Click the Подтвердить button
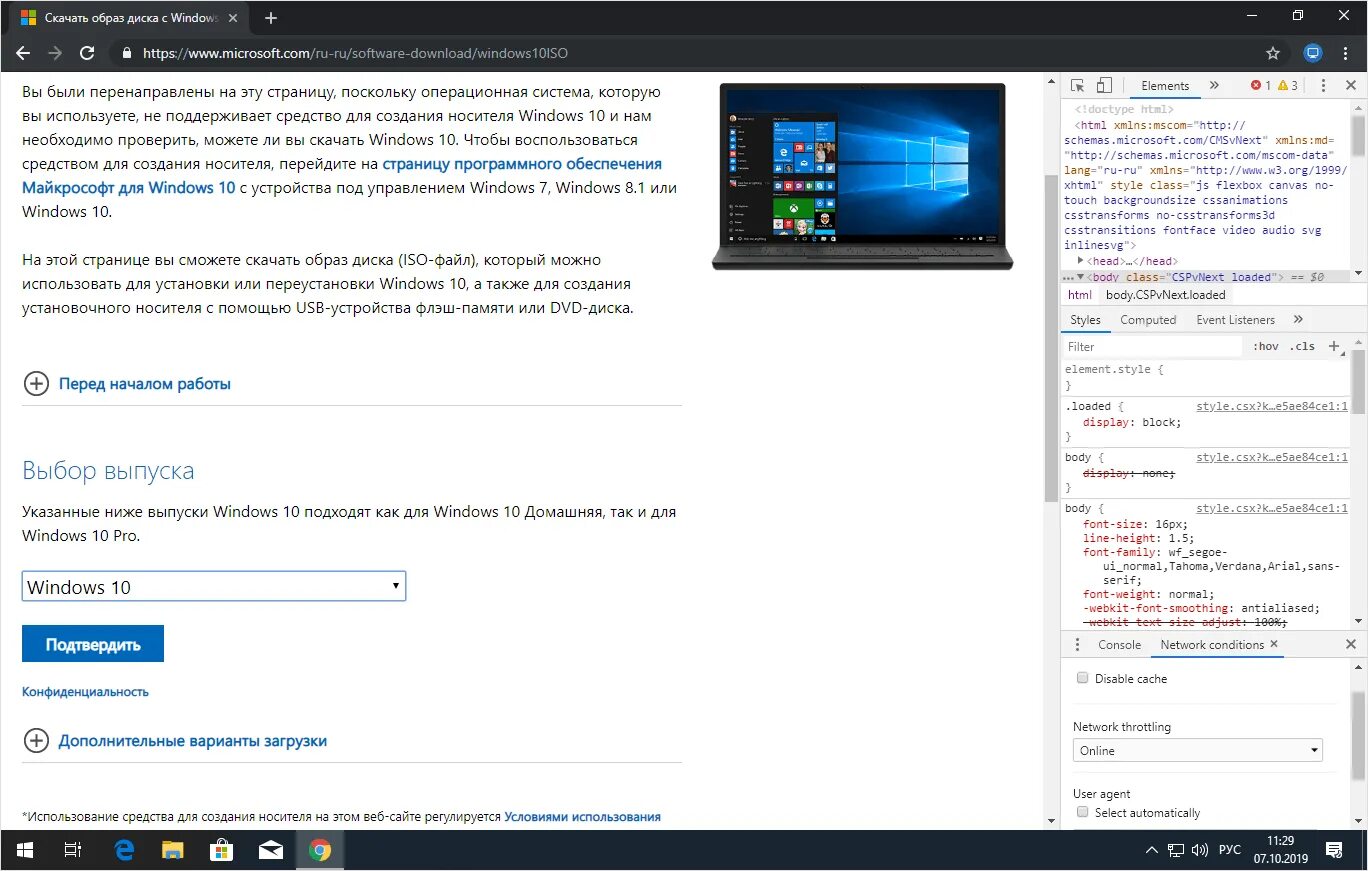 click(x=93, y=644)
